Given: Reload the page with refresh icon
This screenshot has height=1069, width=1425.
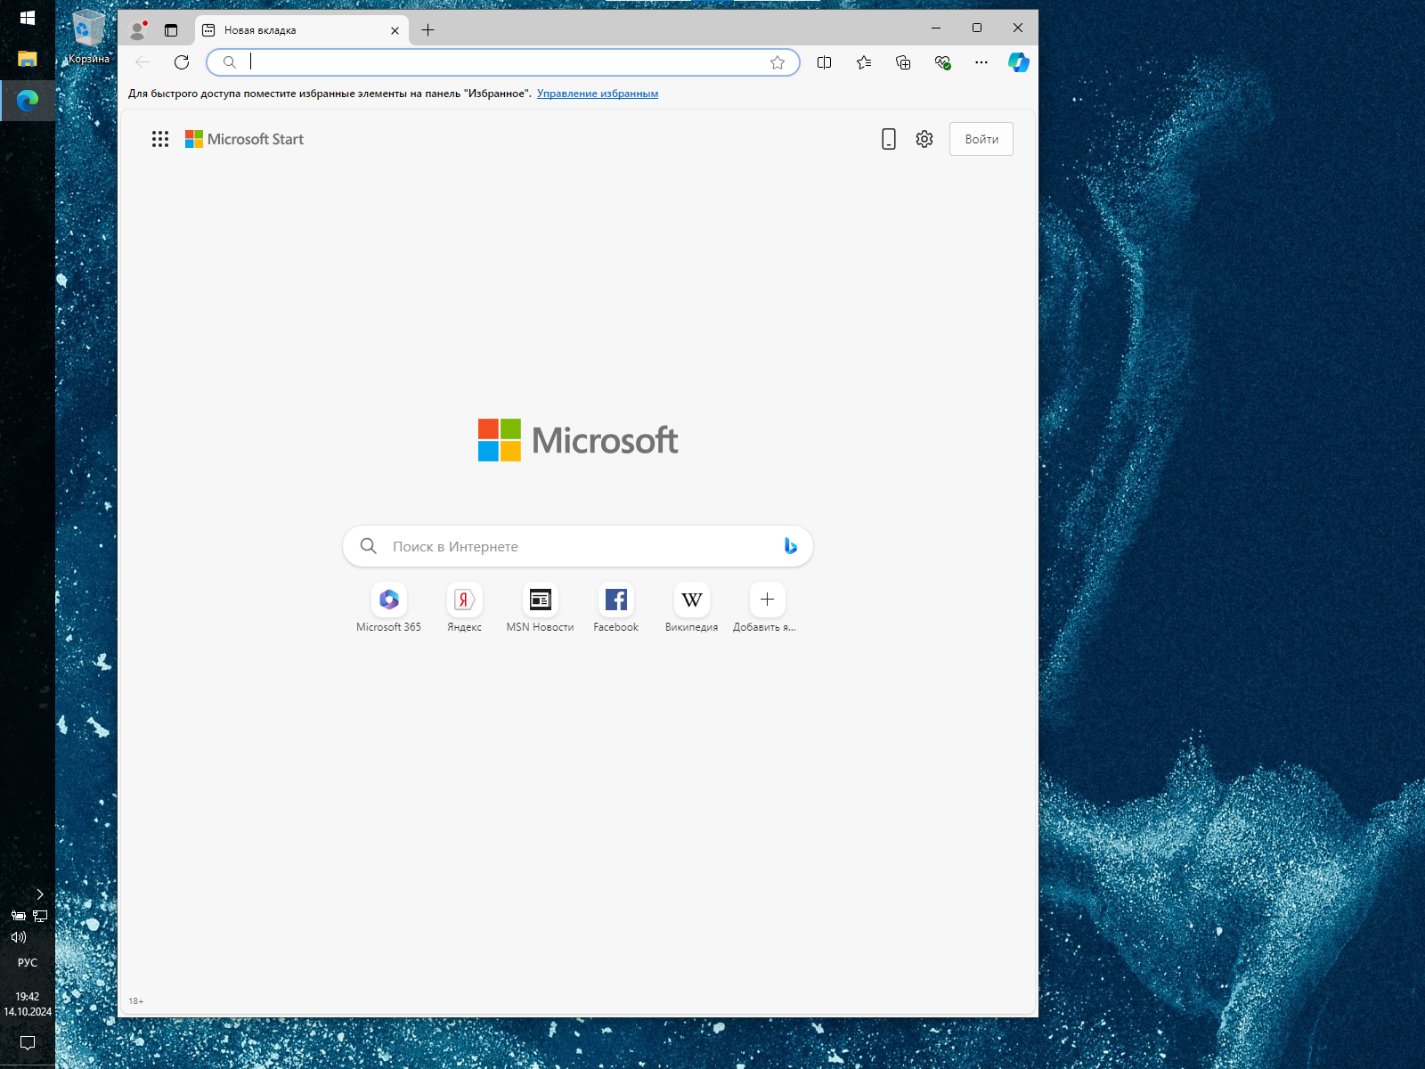Looking at the screenshot, I should (x=181, y=62).
